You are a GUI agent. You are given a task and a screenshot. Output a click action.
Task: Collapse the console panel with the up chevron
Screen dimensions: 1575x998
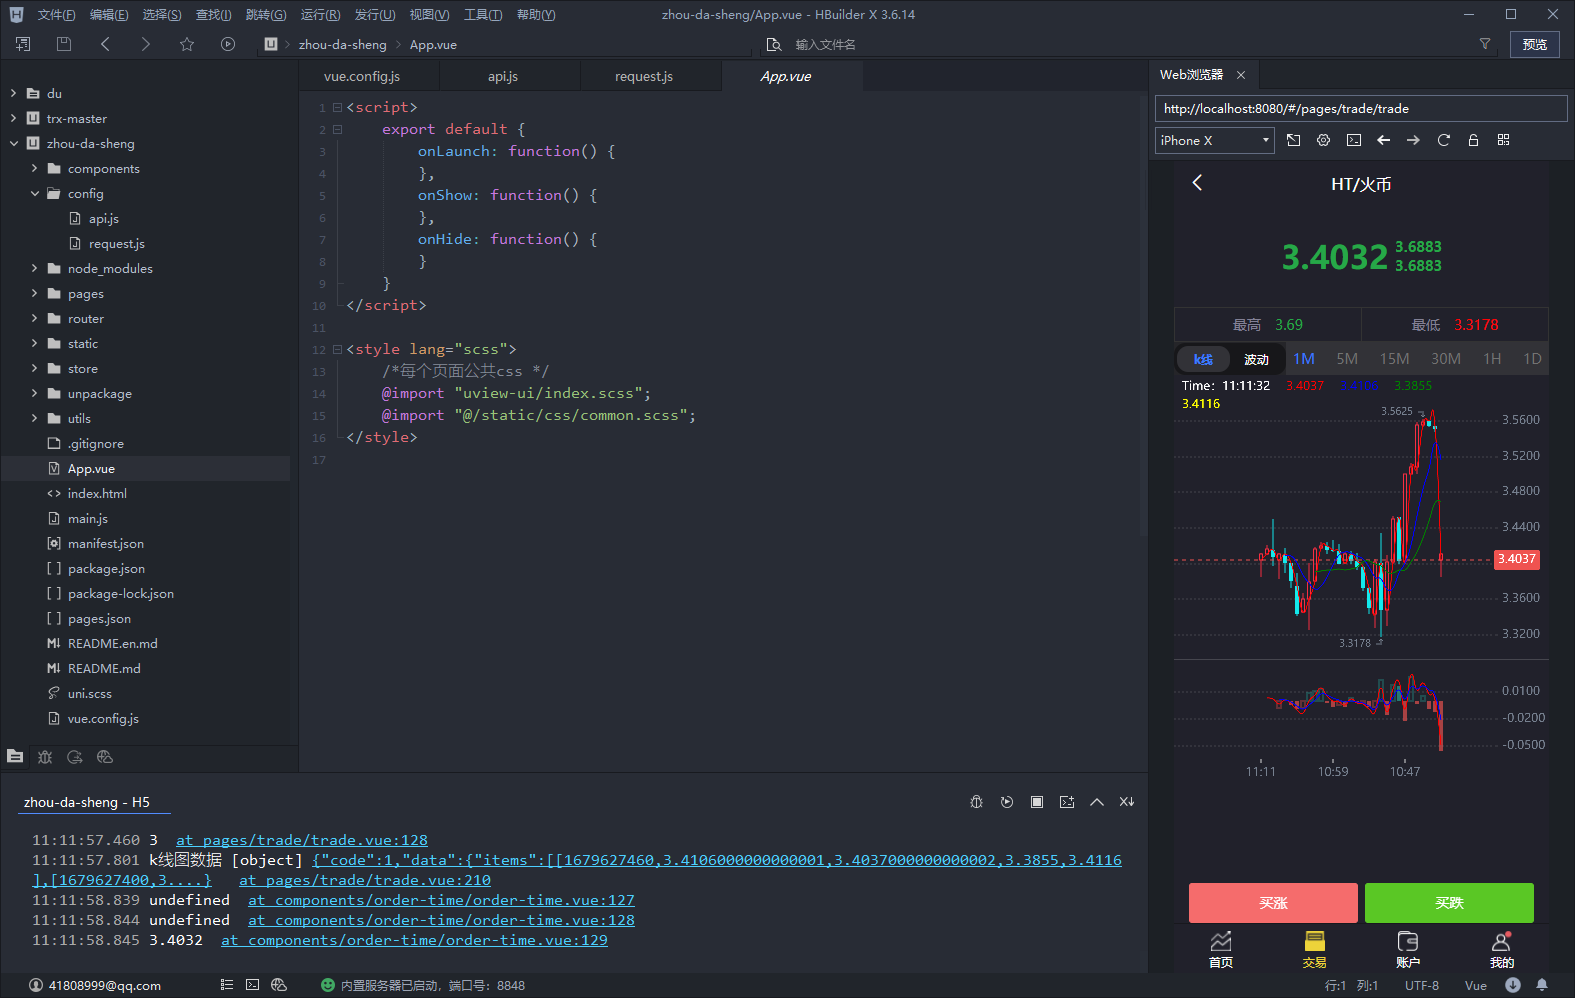pyautogui.click(x=1097, y=802)
